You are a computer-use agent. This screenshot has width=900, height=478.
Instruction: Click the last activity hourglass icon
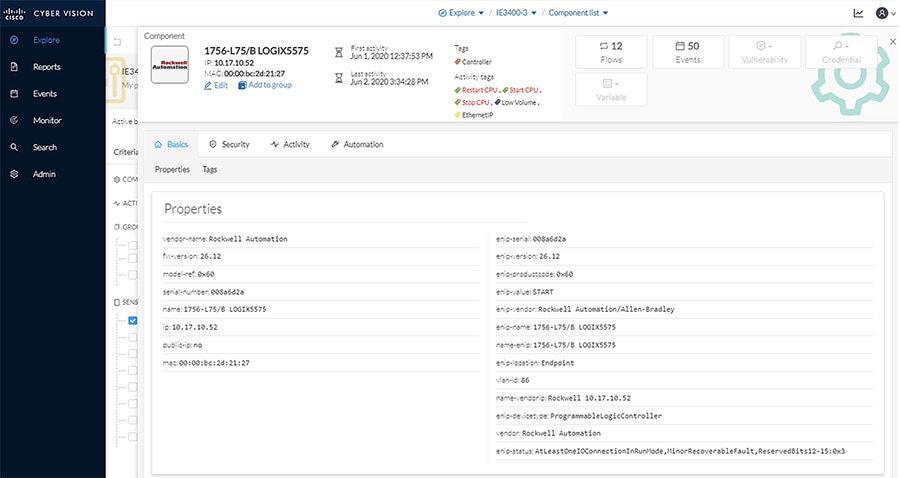[x=339, y=77]
